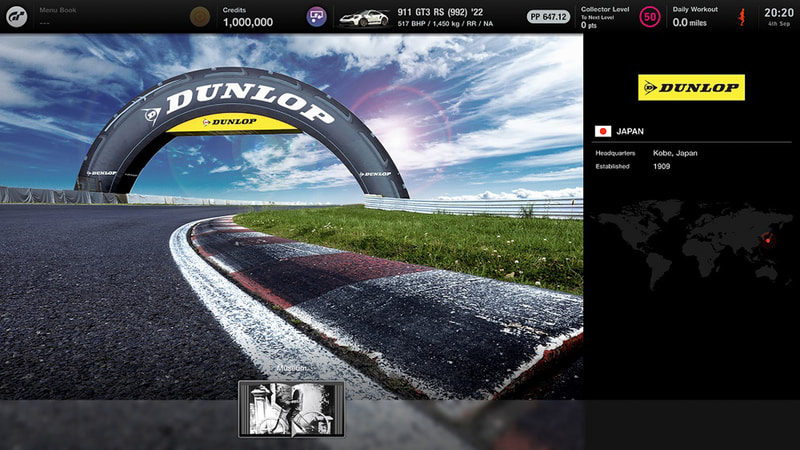Viewport: 800px width, 450px height.
Task: Click the 911 GT3 RS car thumbnail
Action: [x=365, y=18]
